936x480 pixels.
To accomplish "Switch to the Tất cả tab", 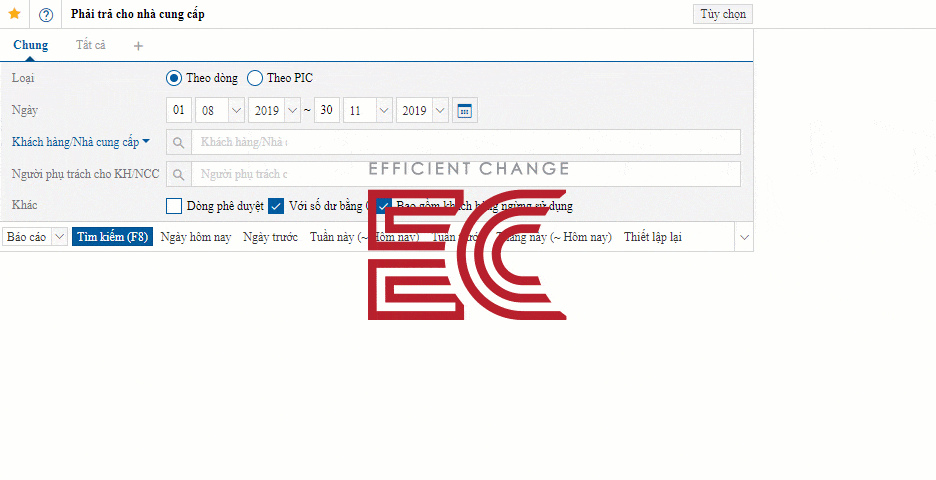I will pyautogui.click(x=91, y=45).
